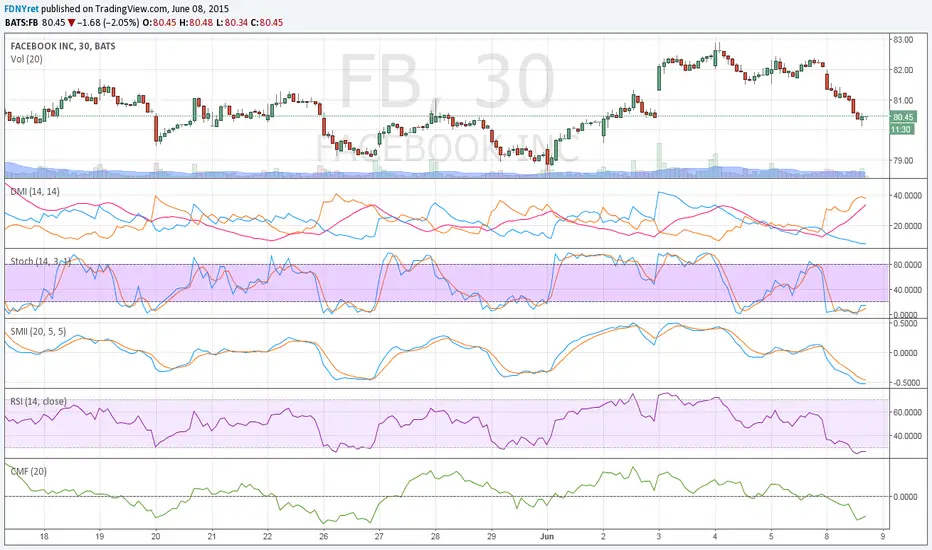
Task: Click 40.0000 on the RSI pane axis
Action: 908,436
